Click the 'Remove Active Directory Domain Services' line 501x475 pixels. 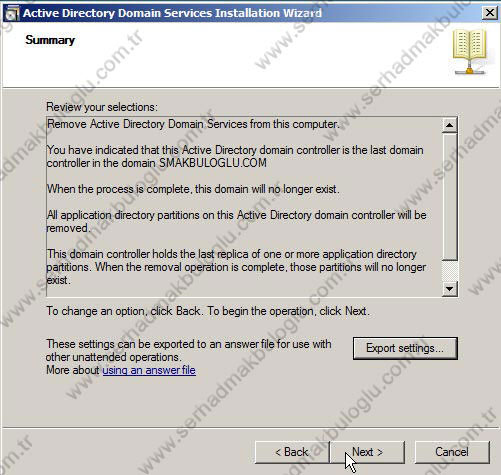[x=193, y=124]
